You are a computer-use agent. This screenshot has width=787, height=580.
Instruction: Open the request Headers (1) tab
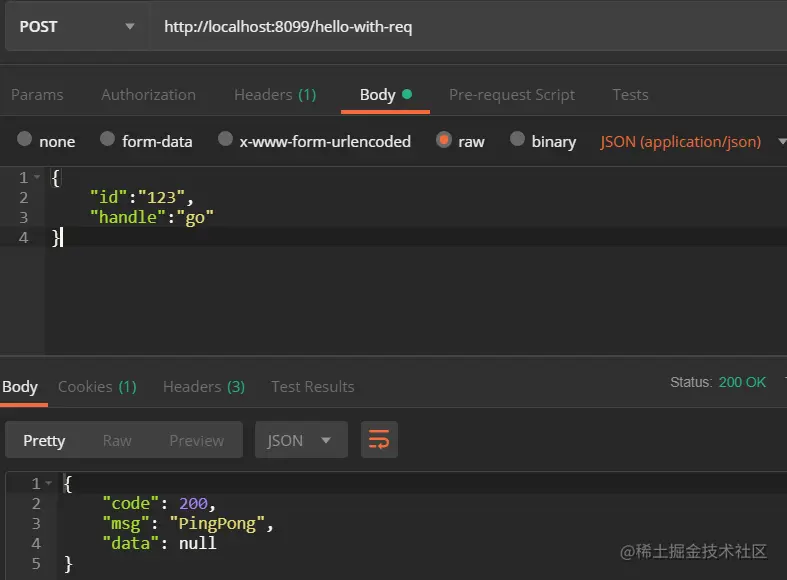[x=275, y=95]
